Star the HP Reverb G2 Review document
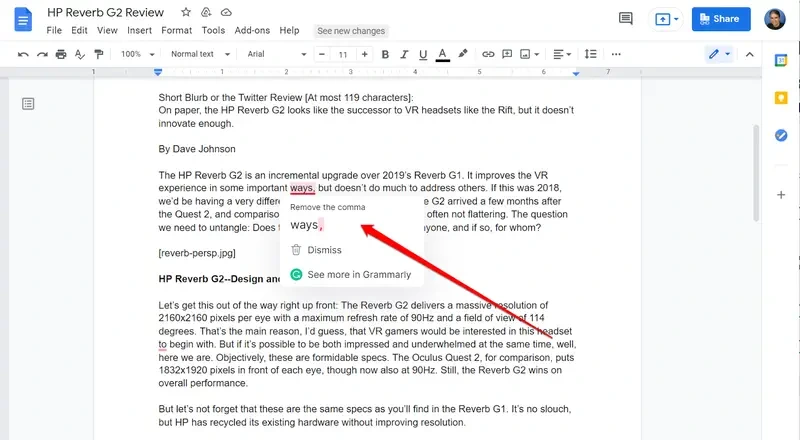 coord(186,12)
